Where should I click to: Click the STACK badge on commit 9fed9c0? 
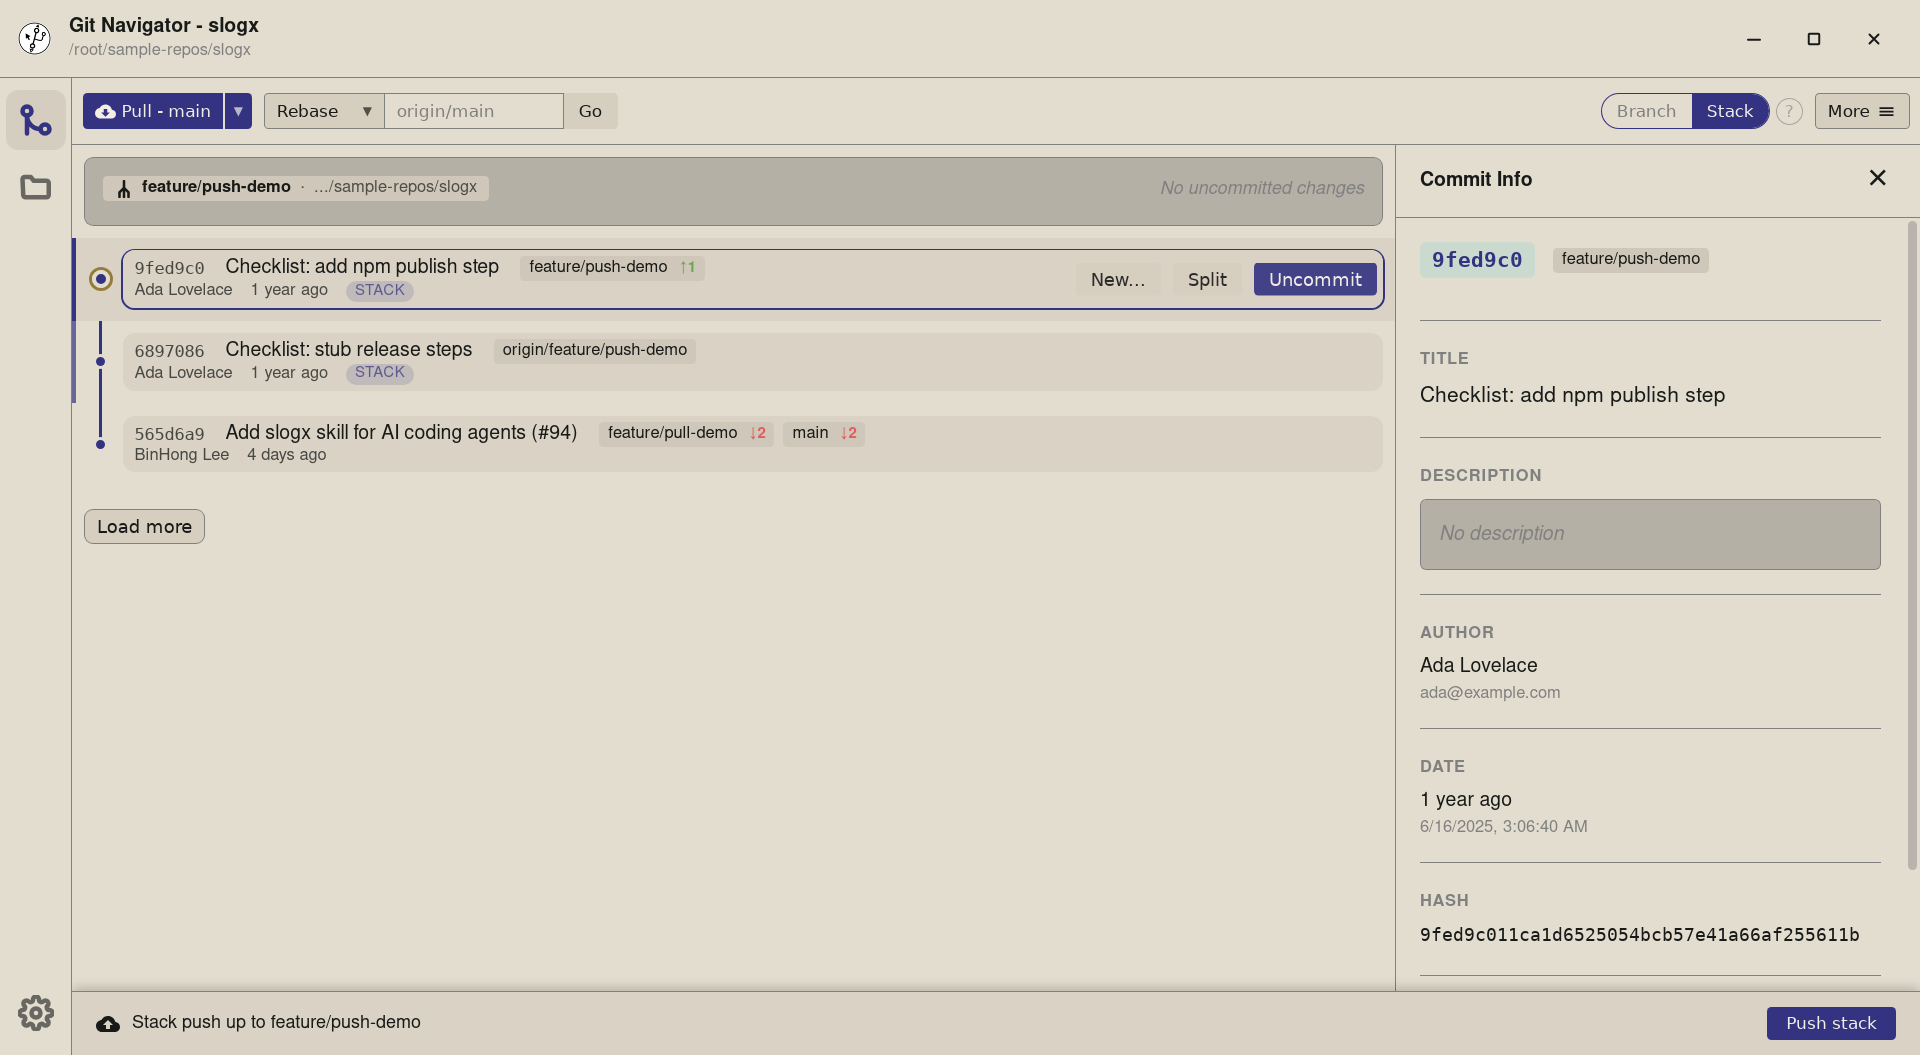(x=380, y=290)
